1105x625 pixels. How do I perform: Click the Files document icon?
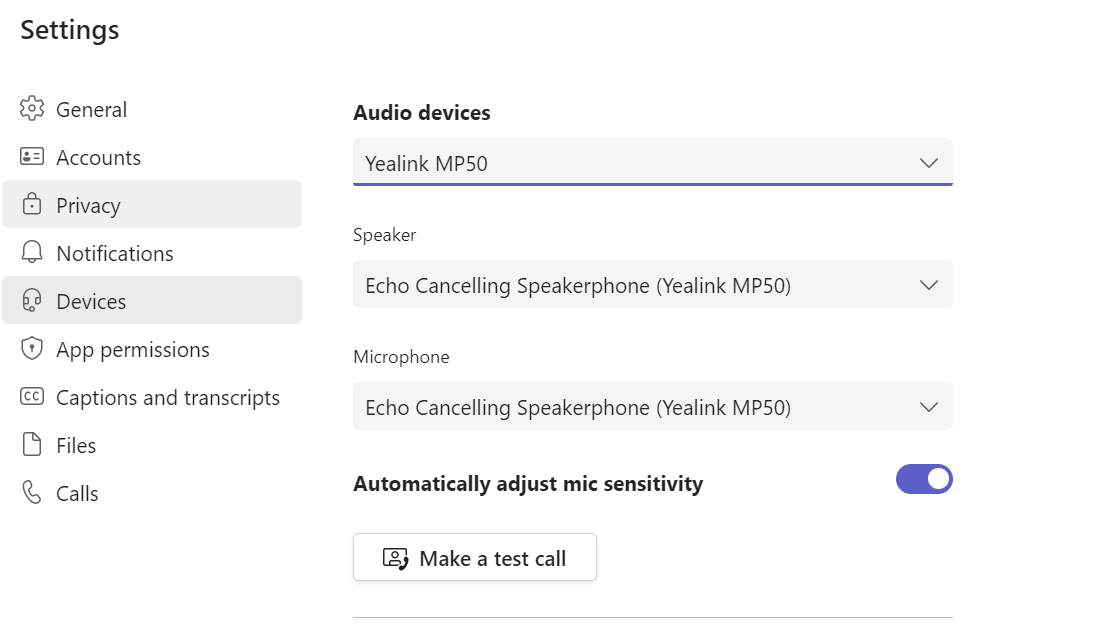coord(32,444)
